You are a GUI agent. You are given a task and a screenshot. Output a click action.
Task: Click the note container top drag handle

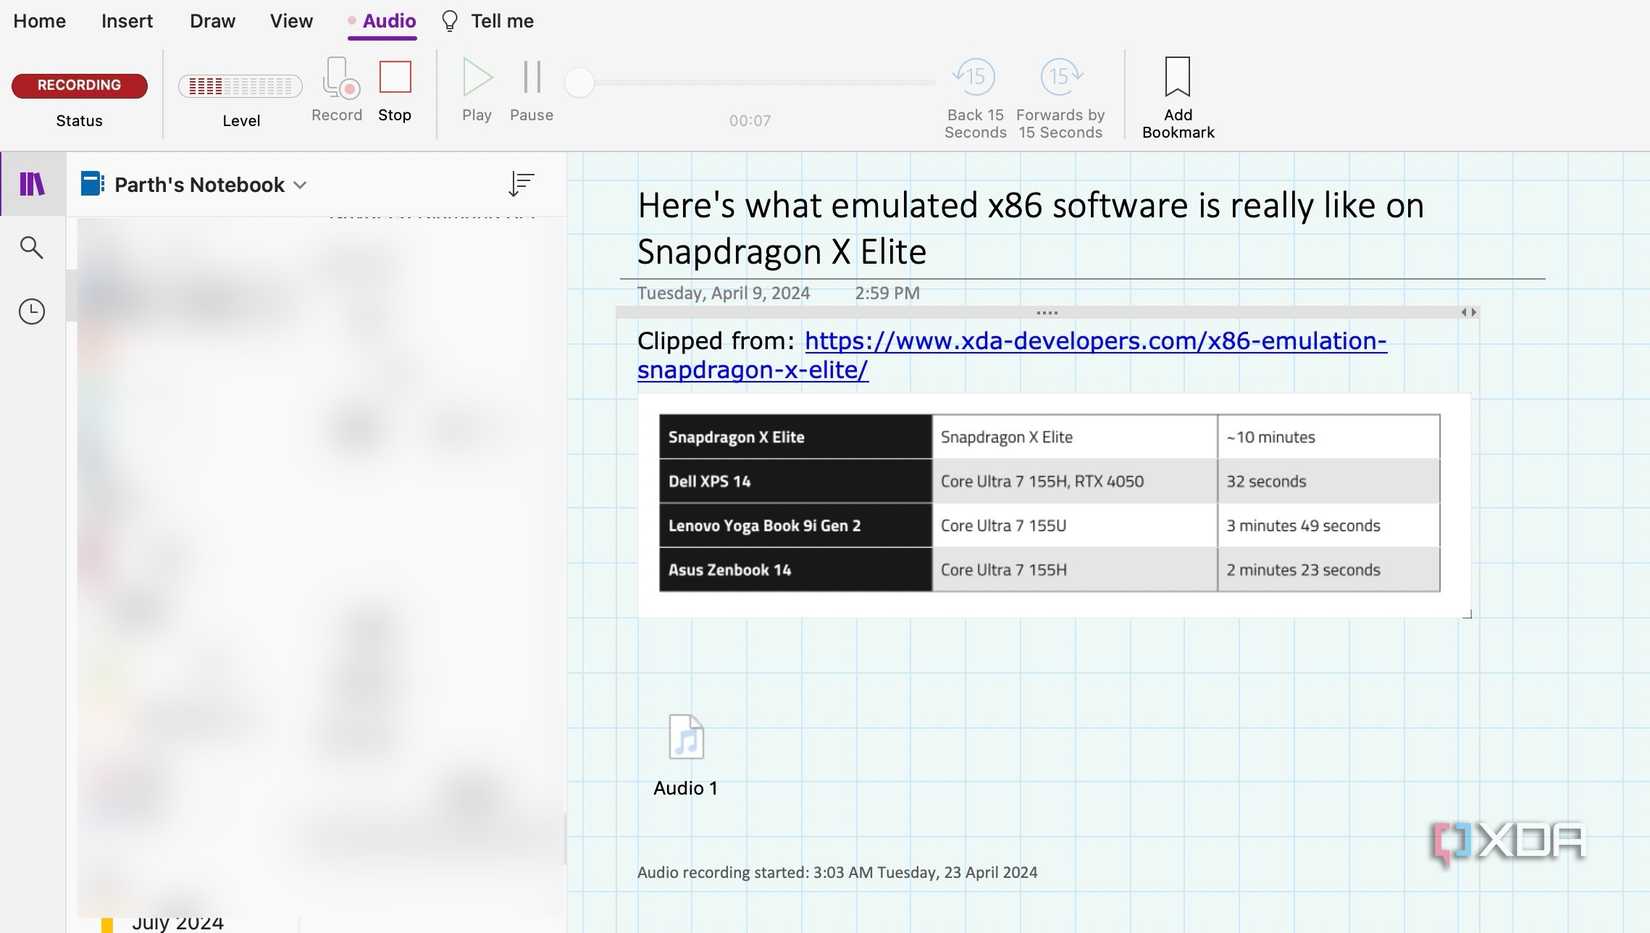pos(1047,313)
